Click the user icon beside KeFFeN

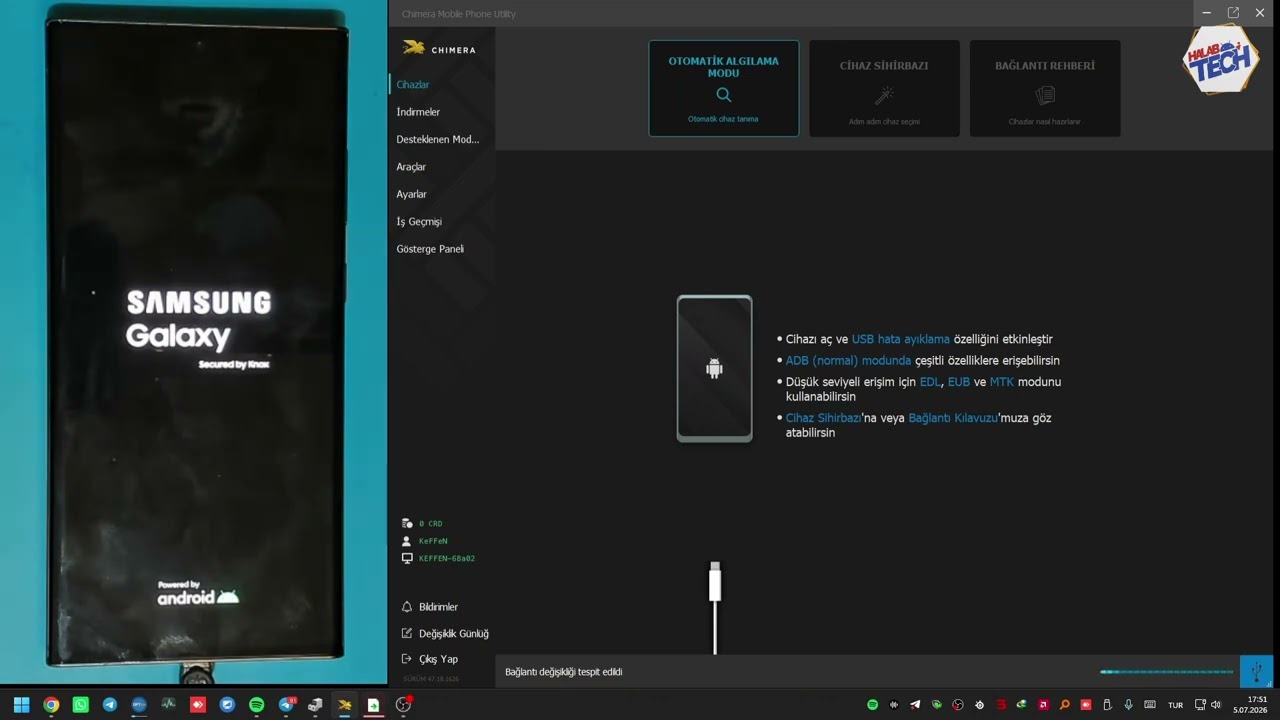click(x=407, y=541)
